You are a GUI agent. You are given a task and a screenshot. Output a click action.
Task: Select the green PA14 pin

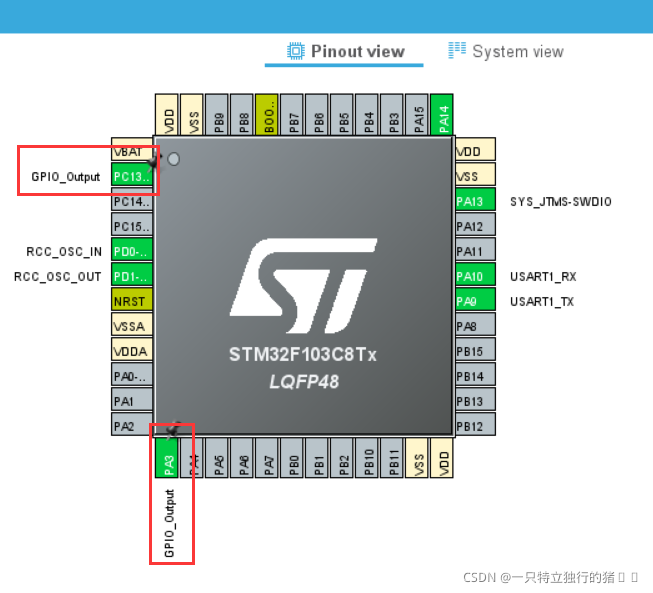coord(442,115)
